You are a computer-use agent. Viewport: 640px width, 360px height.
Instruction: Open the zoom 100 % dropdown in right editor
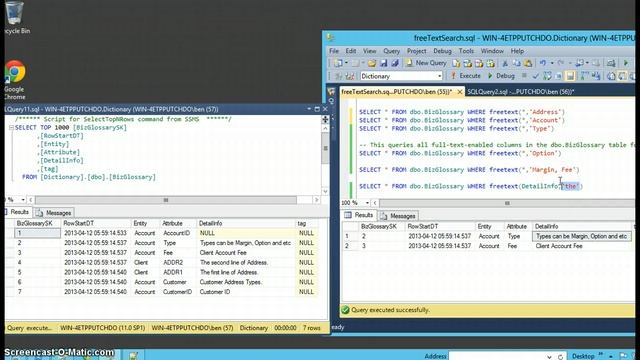(x=367, y=203)
